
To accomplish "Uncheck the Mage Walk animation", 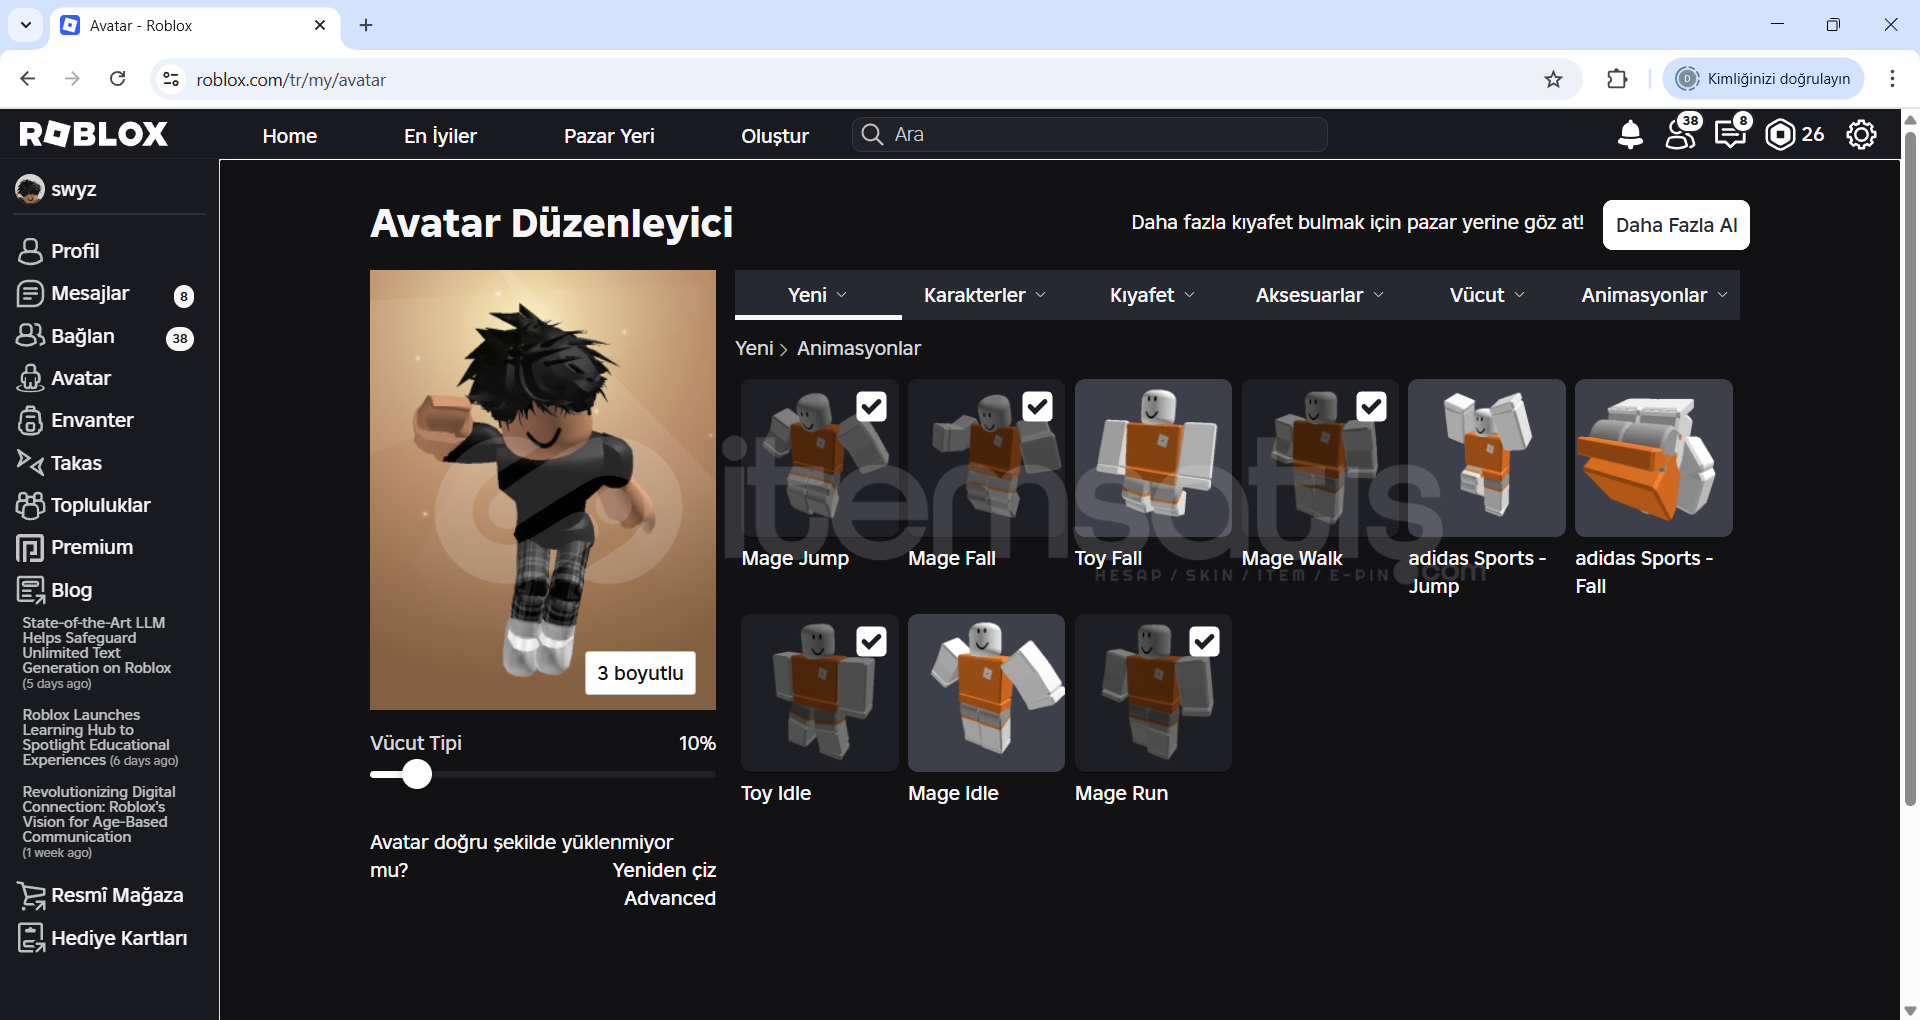I will coord(1372,406).
